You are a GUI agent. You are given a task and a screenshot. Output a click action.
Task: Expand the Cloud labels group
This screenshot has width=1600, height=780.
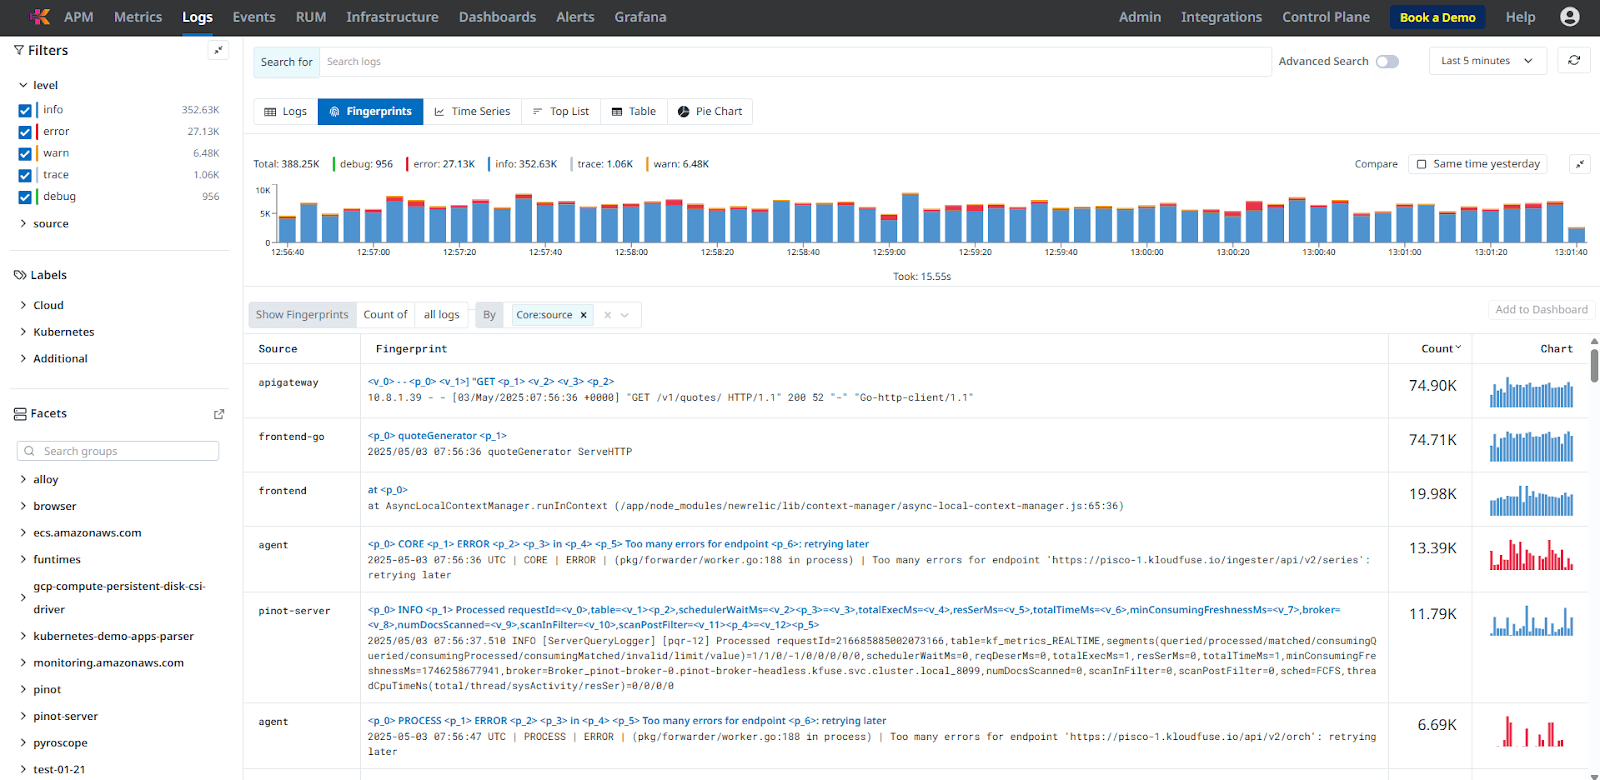click(x=23, y=305)
